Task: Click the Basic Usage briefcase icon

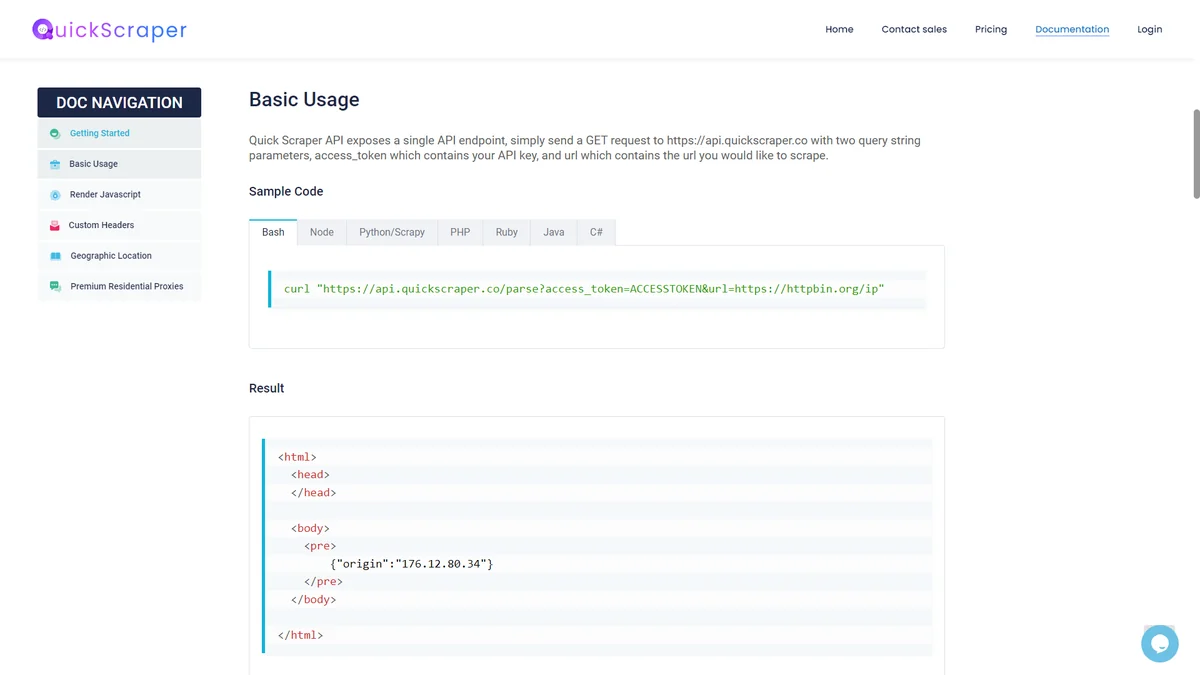Action: pos(55,164)
